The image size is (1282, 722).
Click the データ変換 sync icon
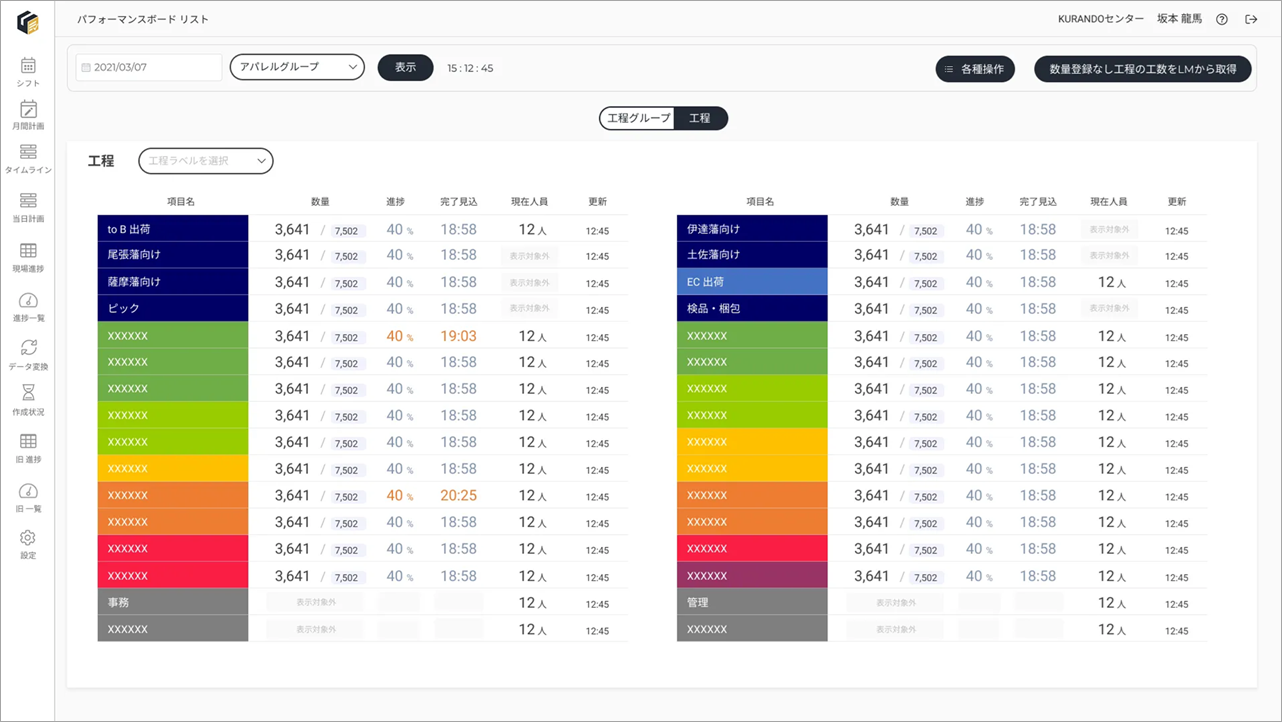28,348
